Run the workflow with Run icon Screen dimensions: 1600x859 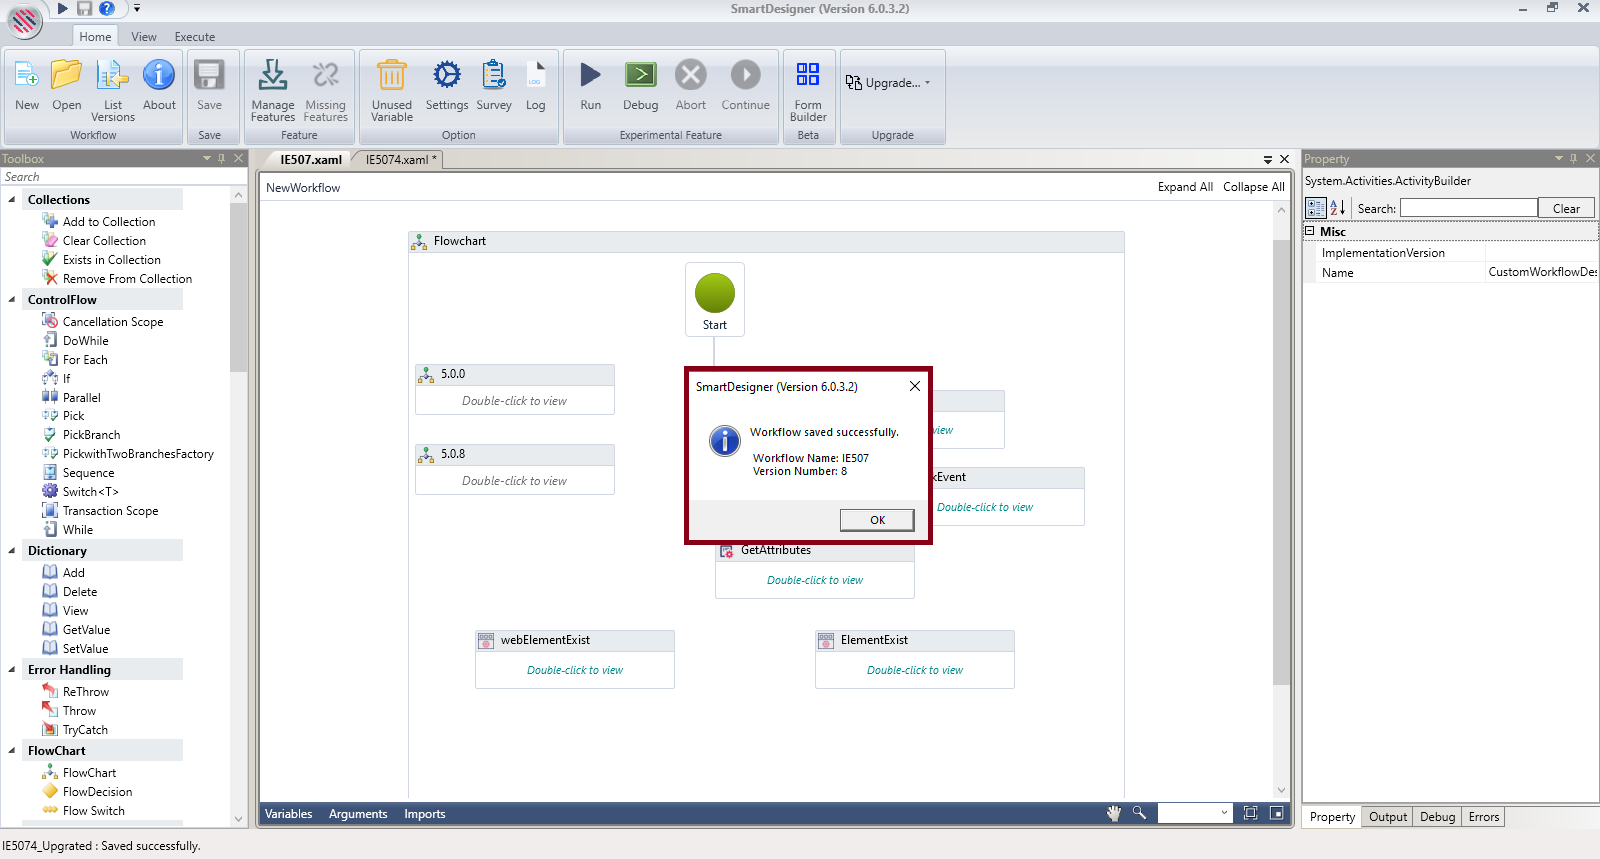591,75
